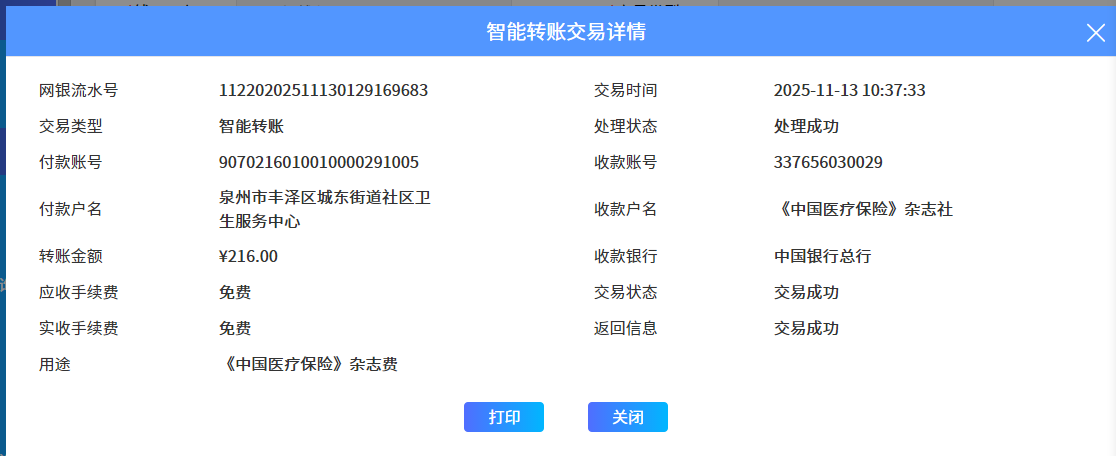Click the 打印 (Print) button

(504, 417)
